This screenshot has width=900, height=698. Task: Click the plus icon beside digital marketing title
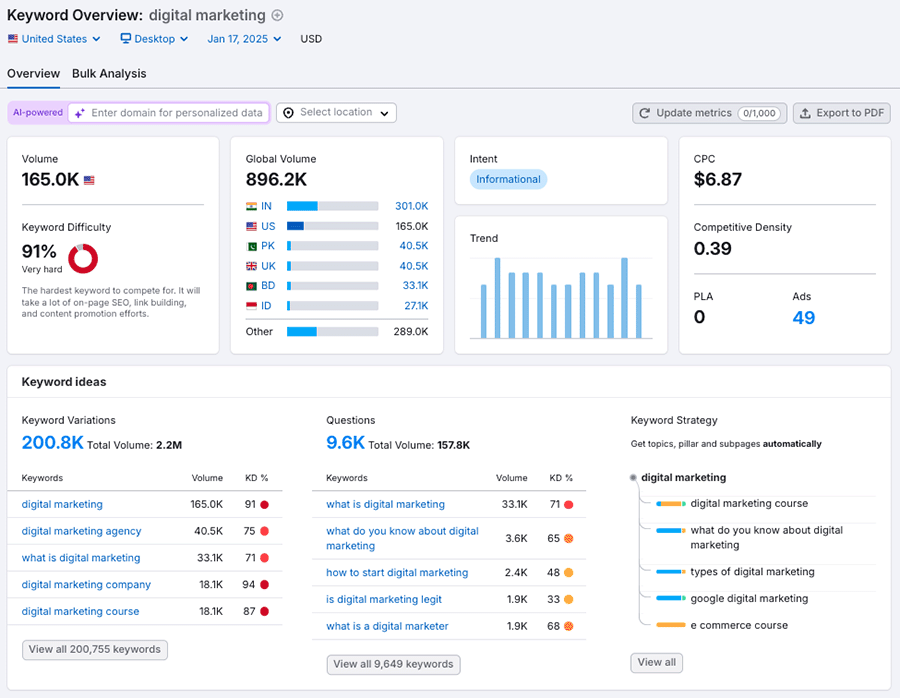277,15
